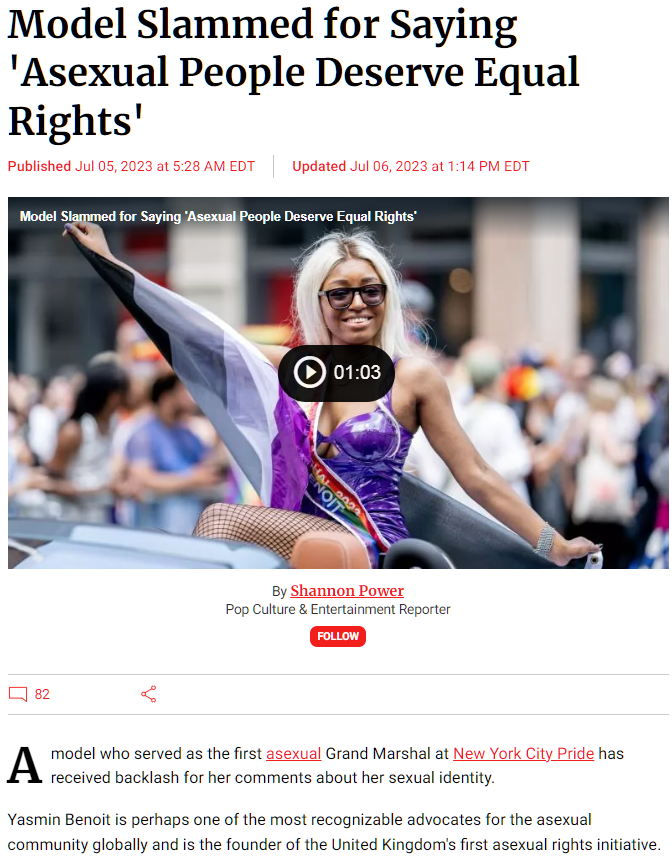Click the word 'Published' in red

[x=40, y=166]
